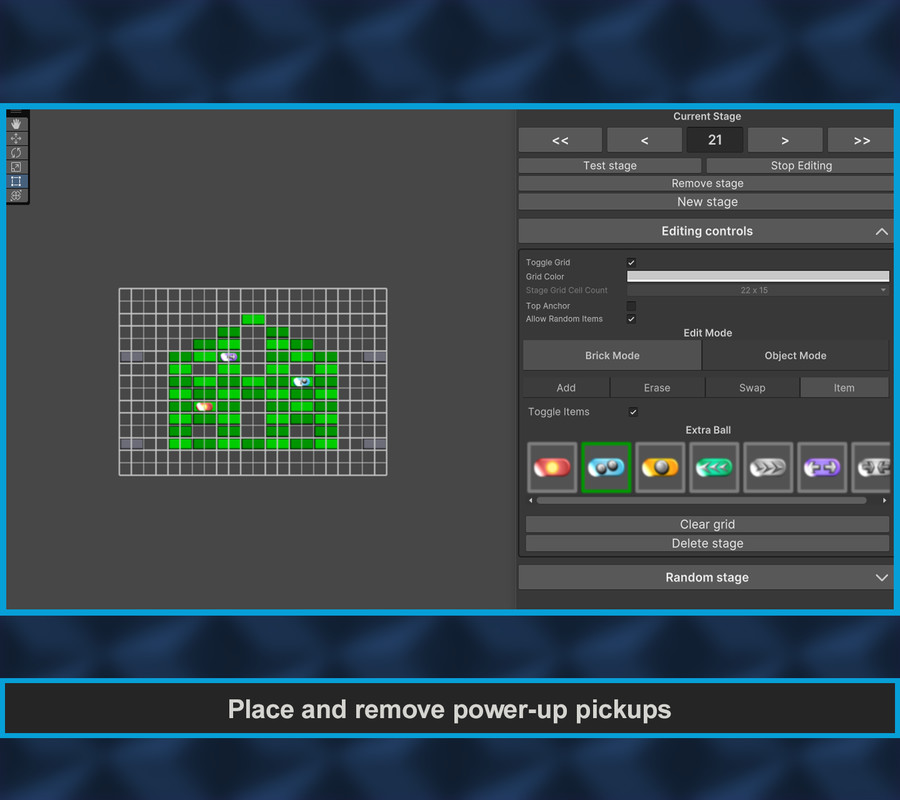Image resolution: width=900 pixels, height=800 pixels.
Task: Activate the Rotate tool
Action: coord(16,152)
